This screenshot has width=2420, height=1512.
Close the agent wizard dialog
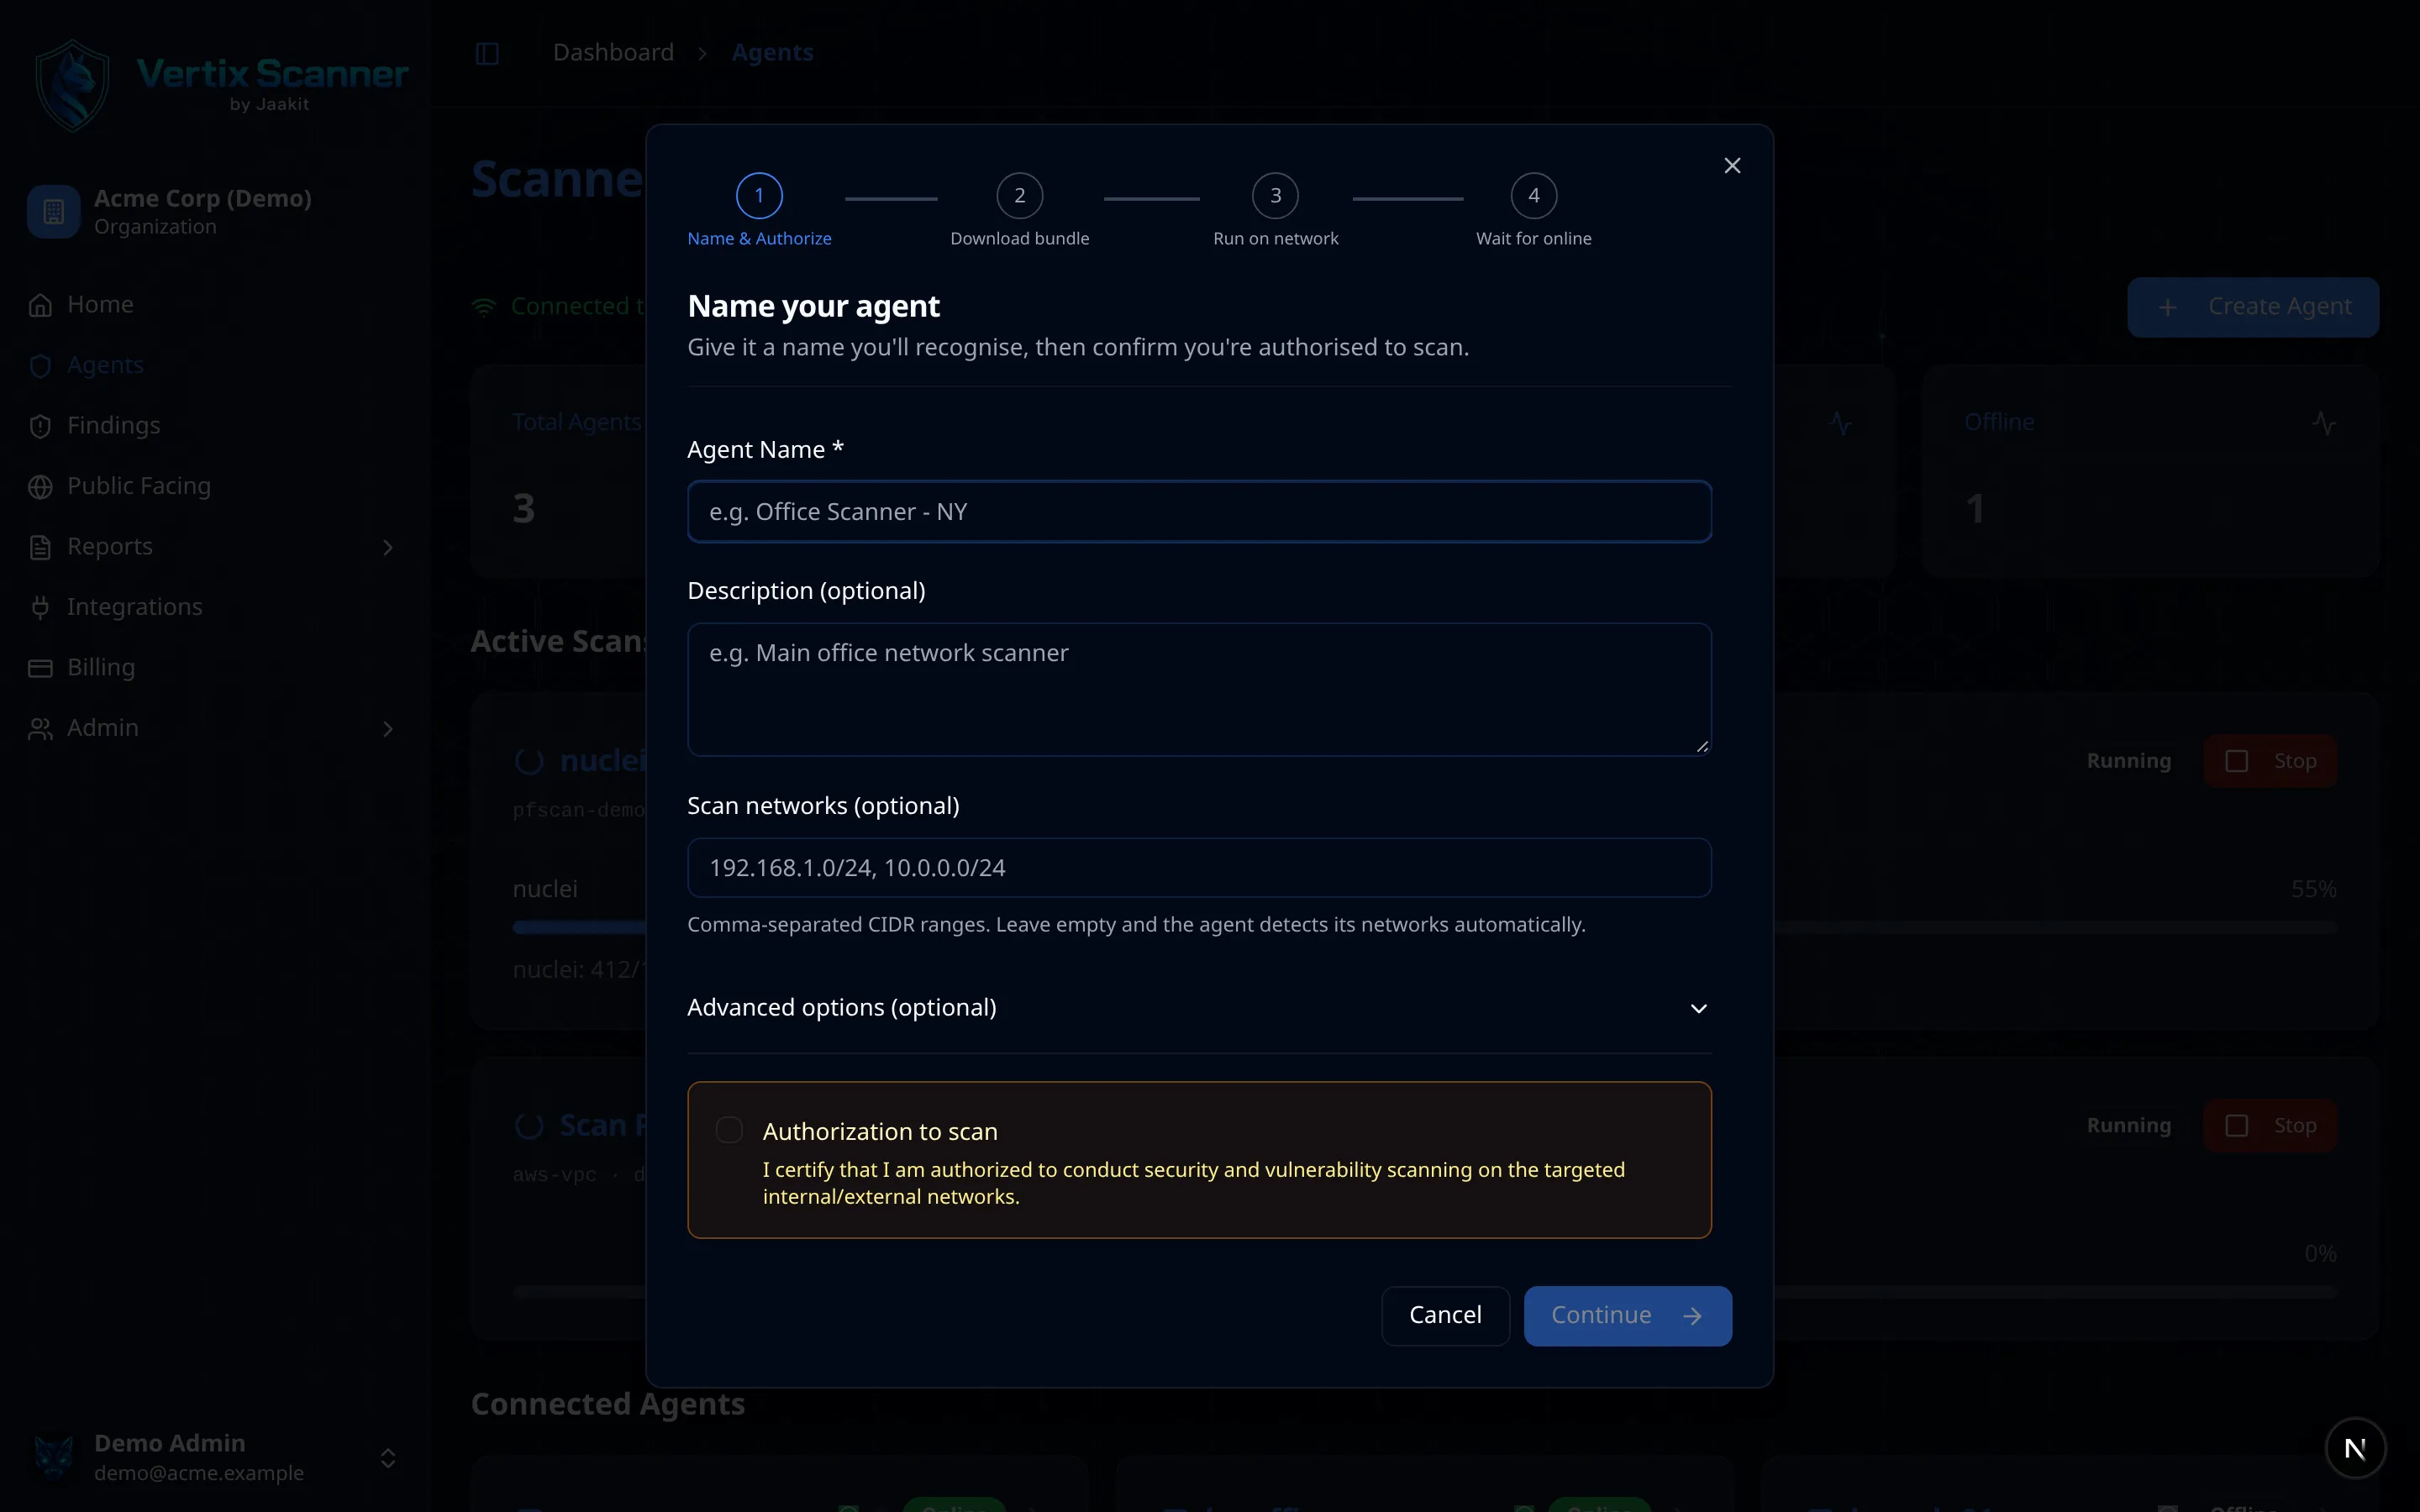(x=1732, y=166)
